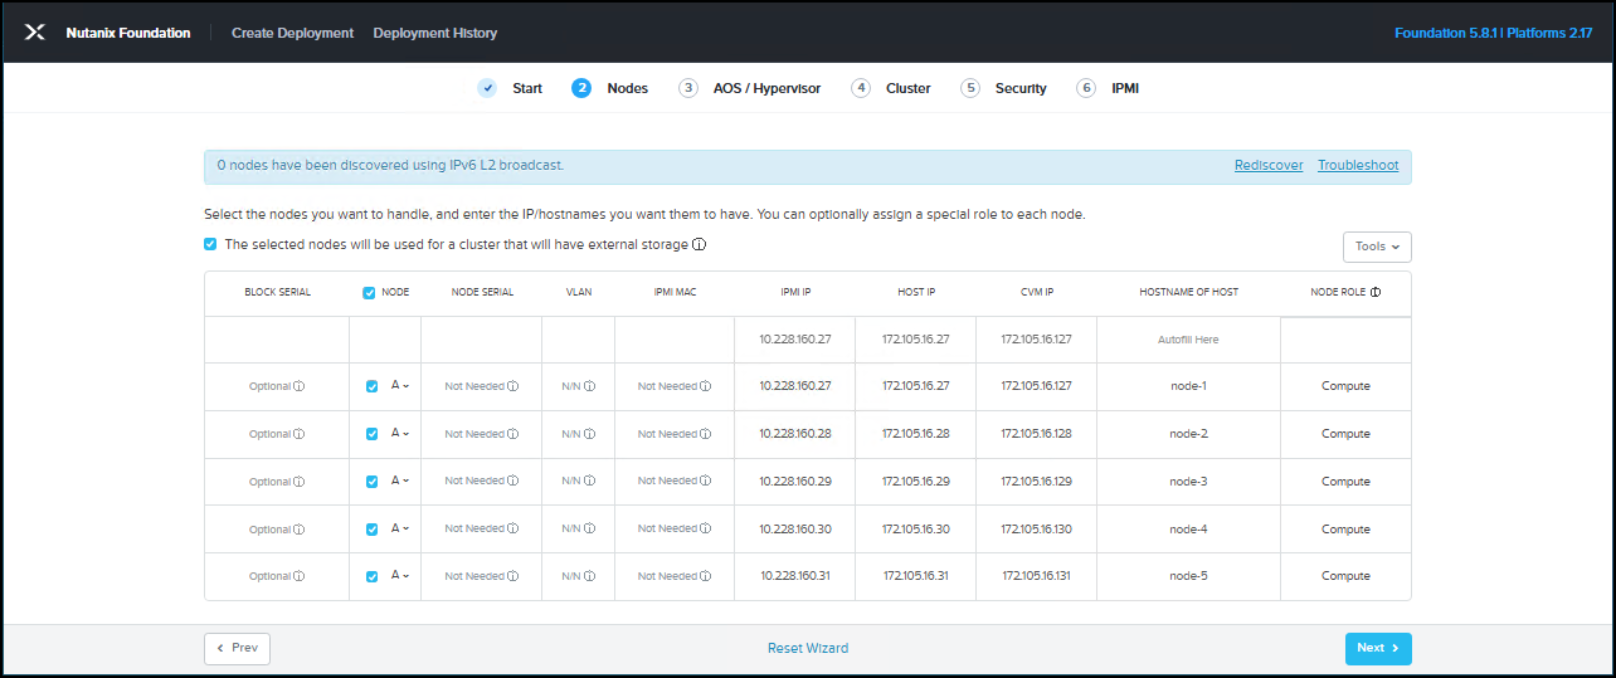
Task: Click the Reset Wizard link
Action: (808, 648)
